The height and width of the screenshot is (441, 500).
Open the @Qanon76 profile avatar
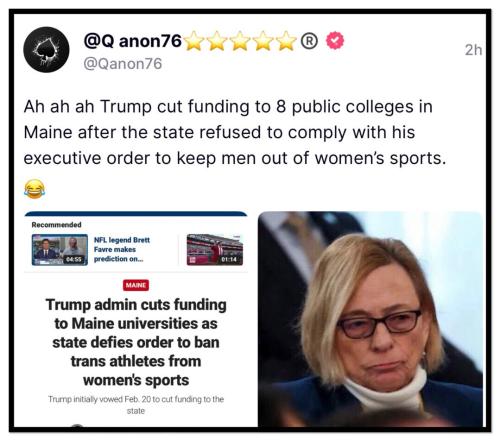[46, 50]
